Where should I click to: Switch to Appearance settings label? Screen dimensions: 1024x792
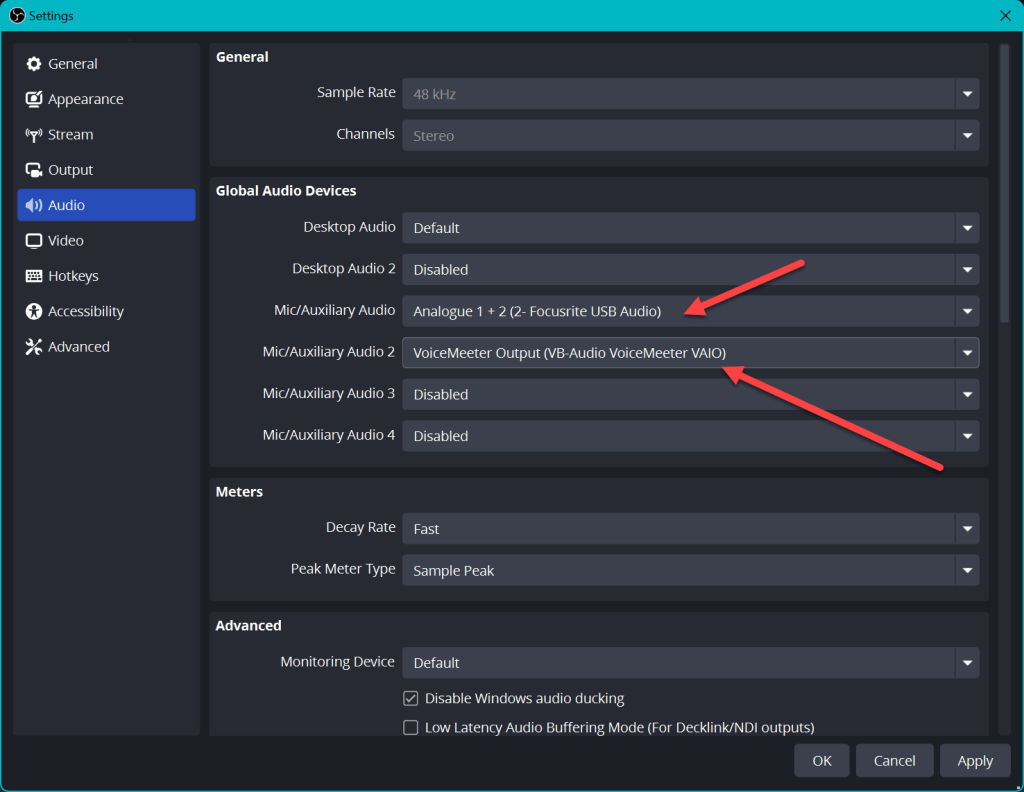coord(86,99)
